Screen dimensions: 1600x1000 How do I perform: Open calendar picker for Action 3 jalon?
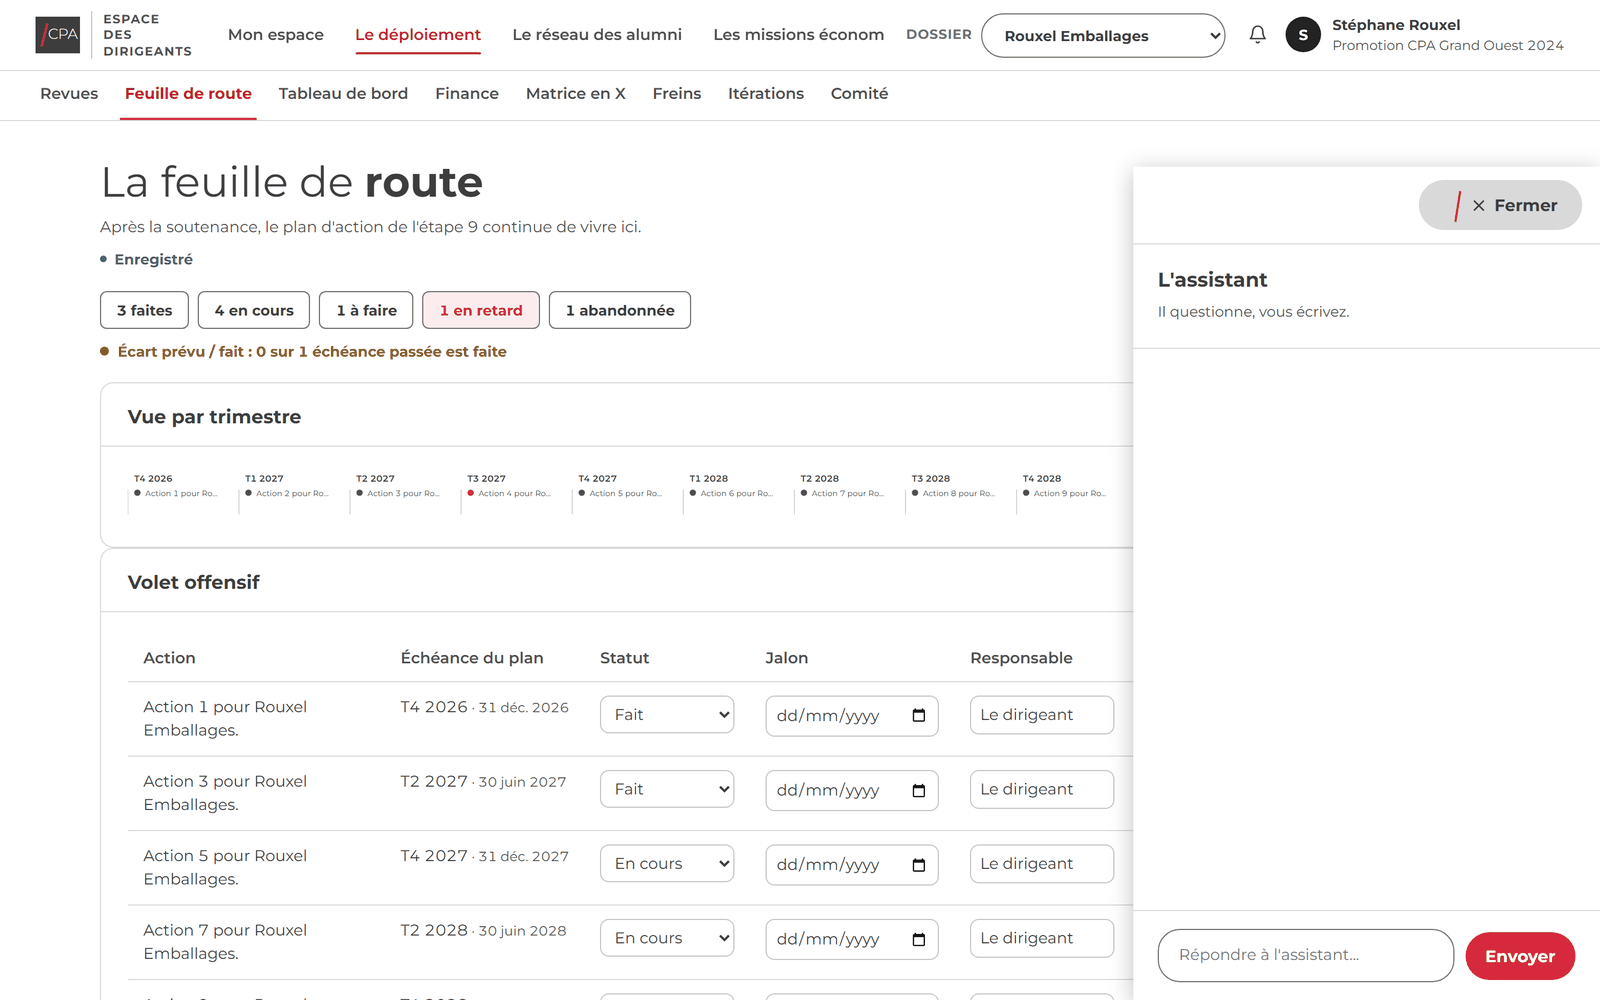919,791
